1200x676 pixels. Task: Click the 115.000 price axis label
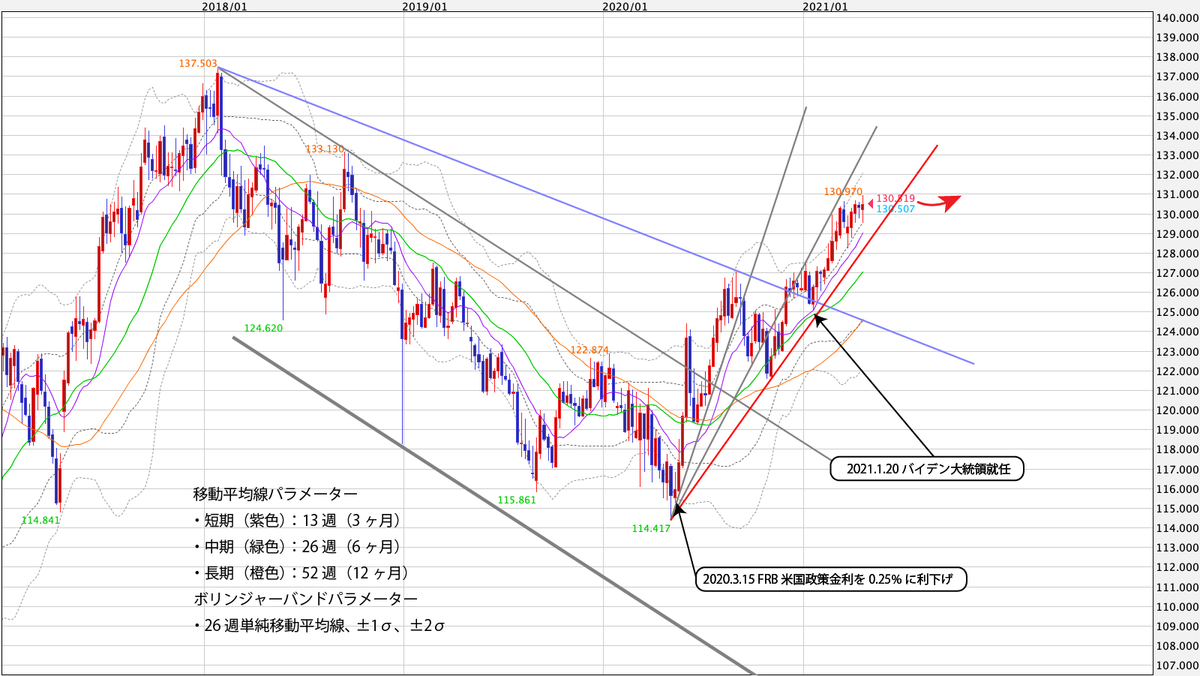(x=1178, y=509)
